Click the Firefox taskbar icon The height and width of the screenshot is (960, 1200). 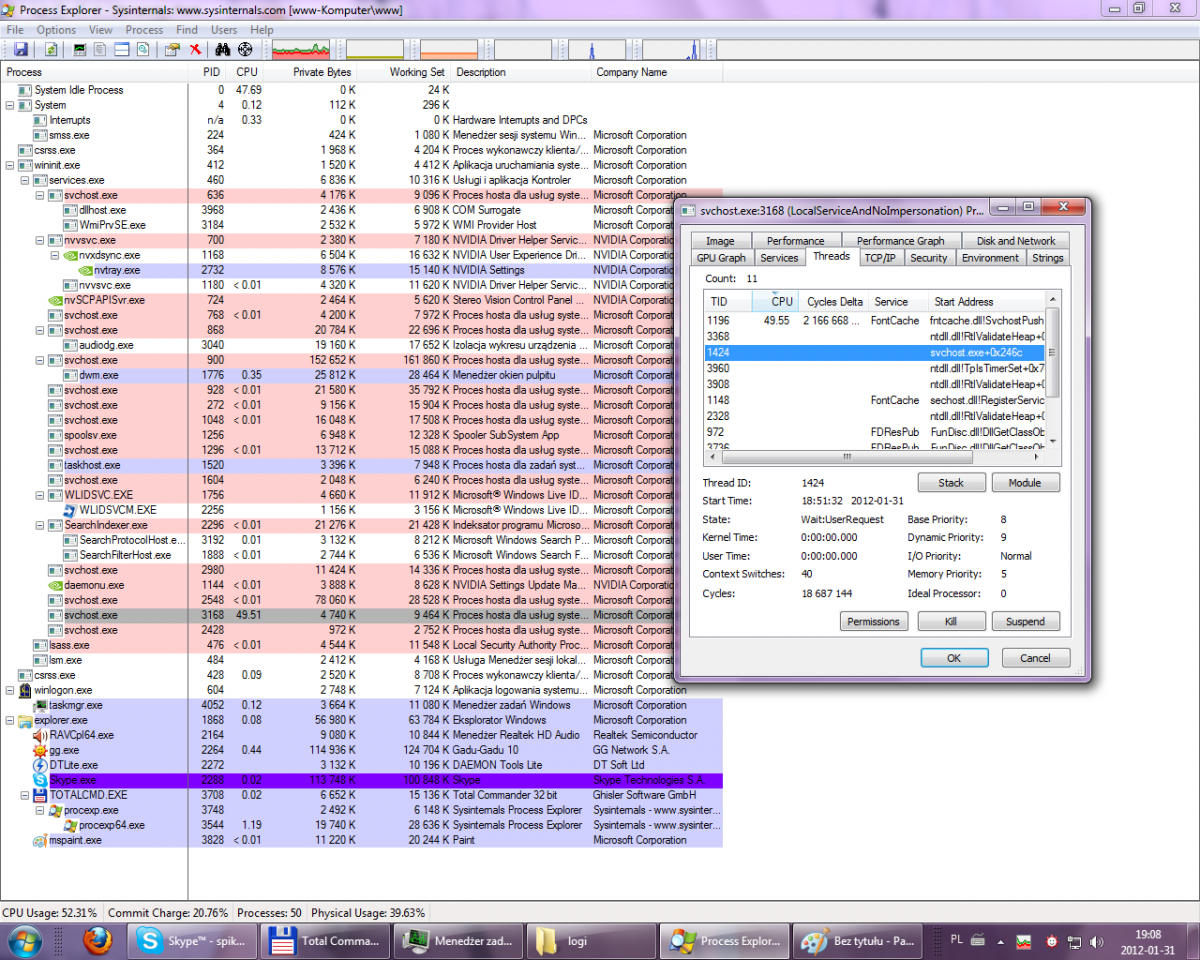(x=97, y=940)
